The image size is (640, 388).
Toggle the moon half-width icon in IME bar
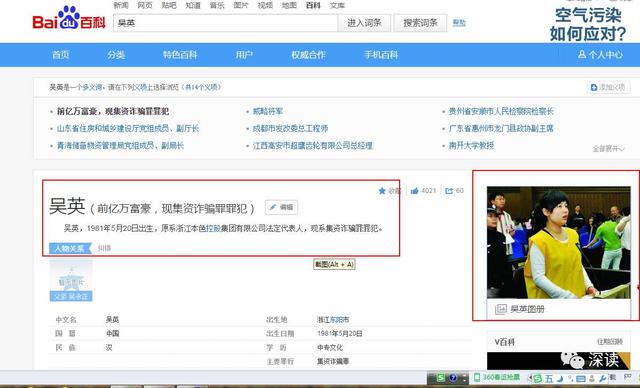560,379
